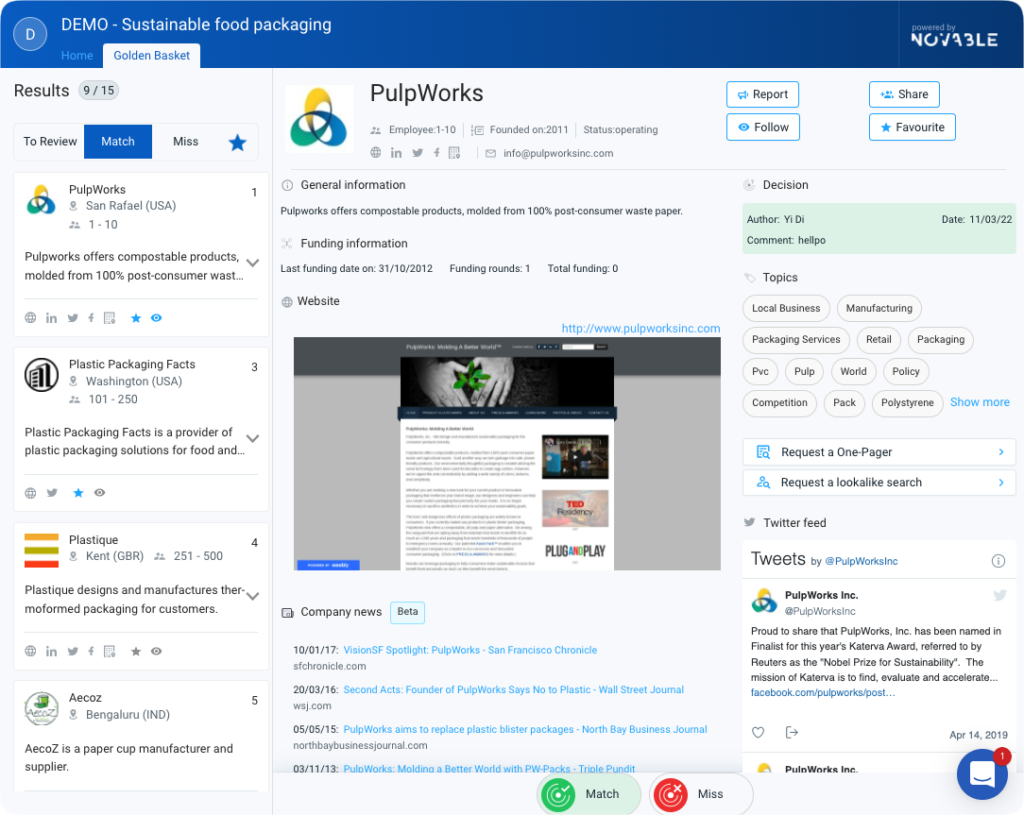Screen dimensions: 1024x815
Task: Click the Beta badge beside Company news
Action: coord(408,612)
